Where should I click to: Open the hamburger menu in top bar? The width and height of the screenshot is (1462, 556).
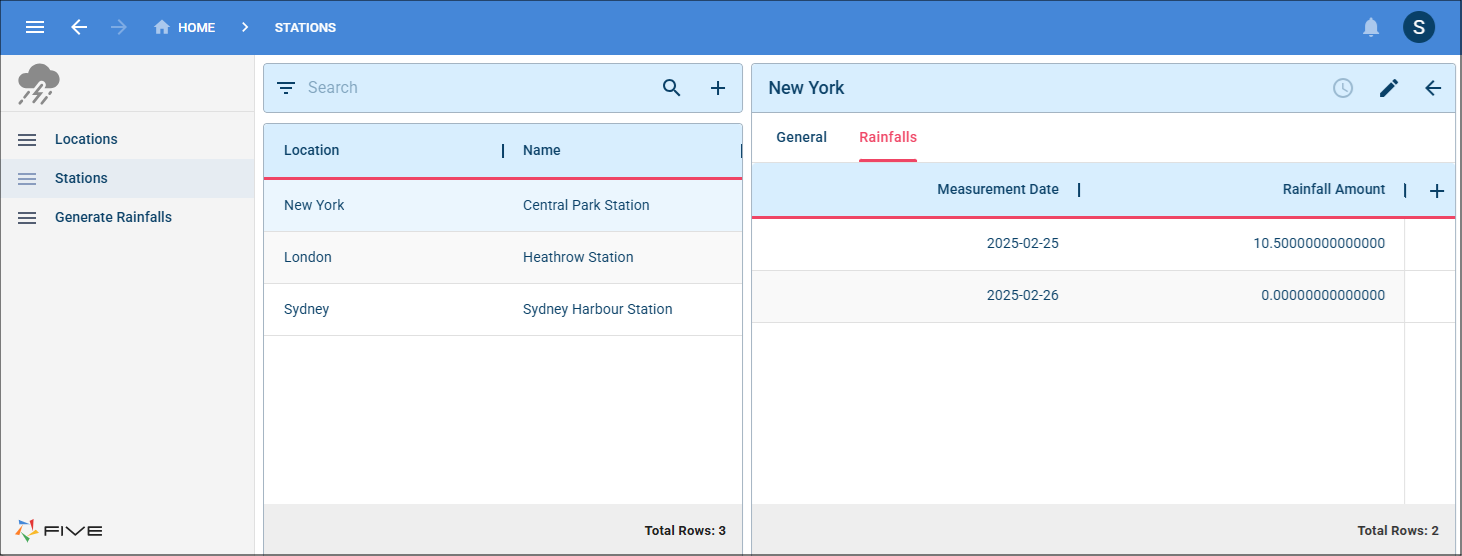pos(35,27)
